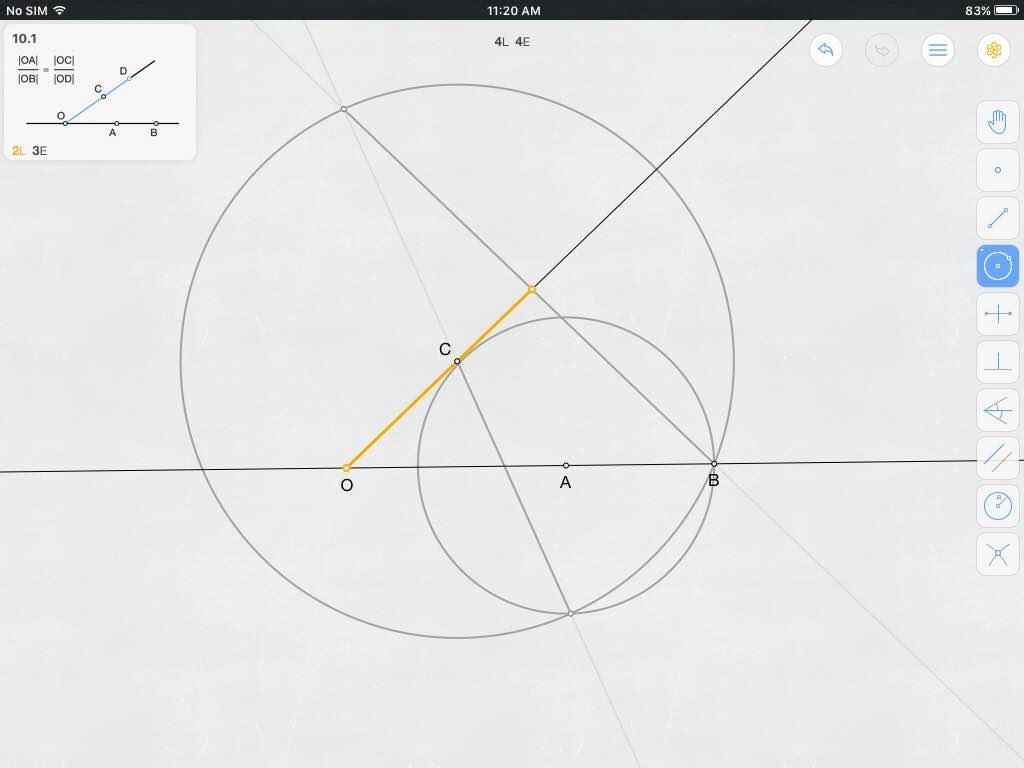Choose the Perpendicular line tool

click(x=997, y=362)
